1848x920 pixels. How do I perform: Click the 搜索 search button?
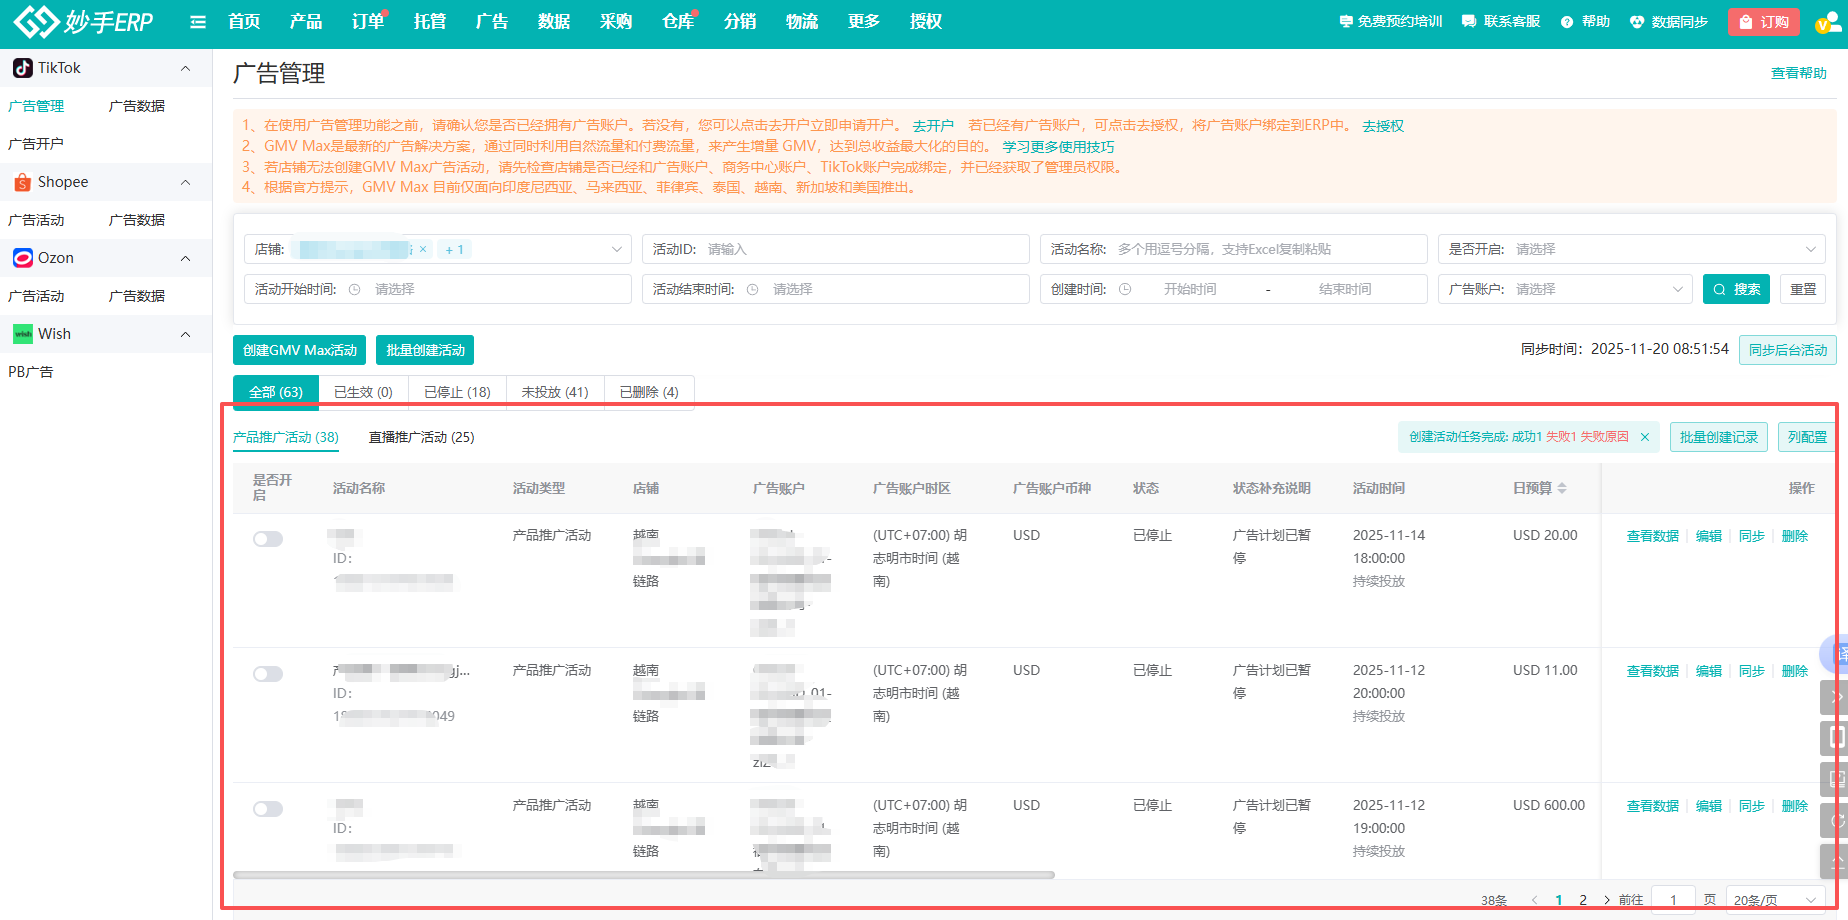coord(1736,289)
